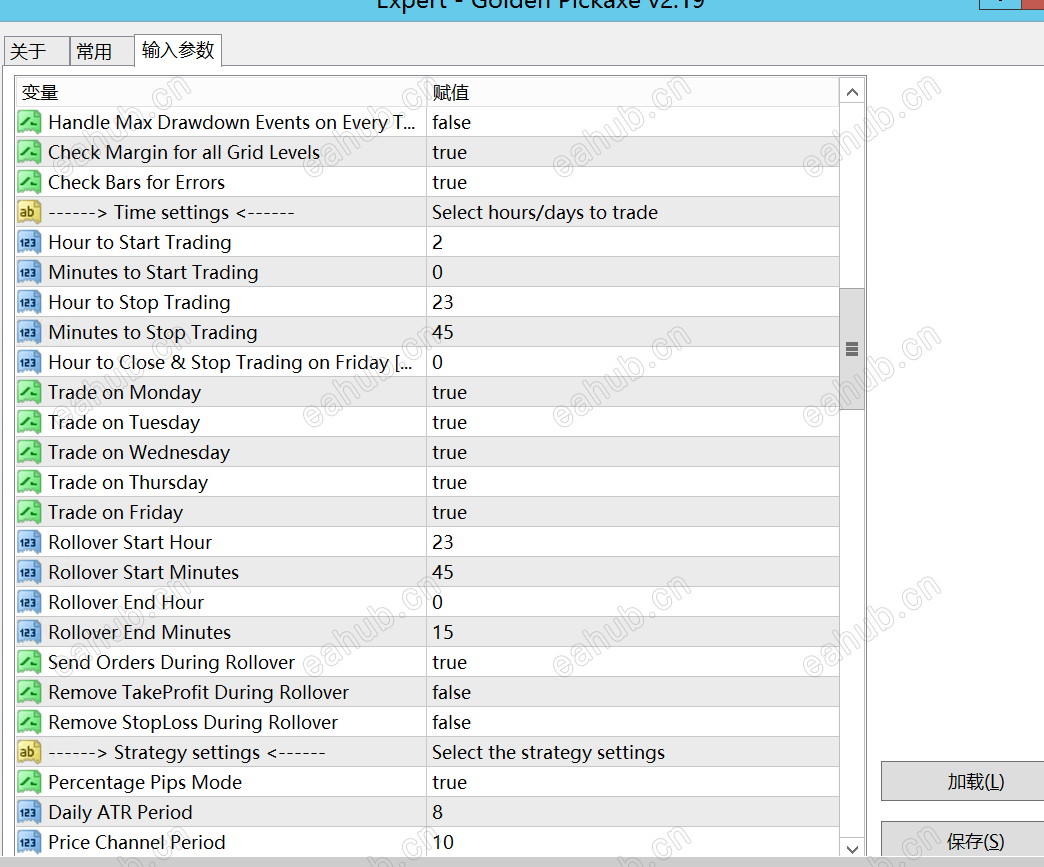
Task: Click the integer icon for Minutes to Start Trading
Action: (29, 272)
